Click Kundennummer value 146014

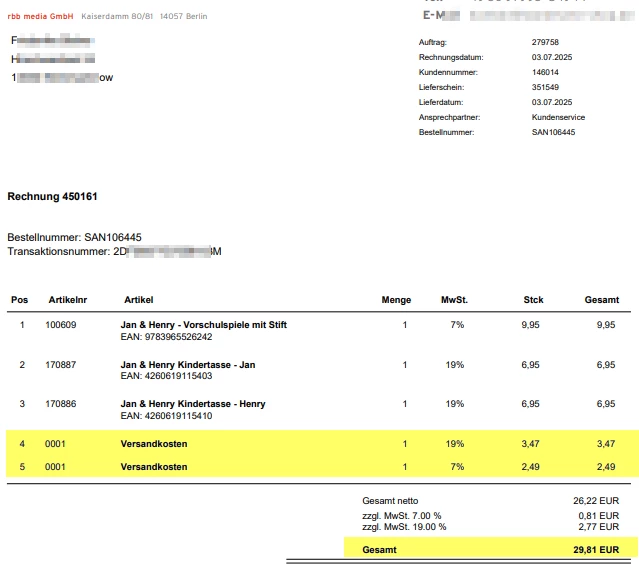pos(545,73)
